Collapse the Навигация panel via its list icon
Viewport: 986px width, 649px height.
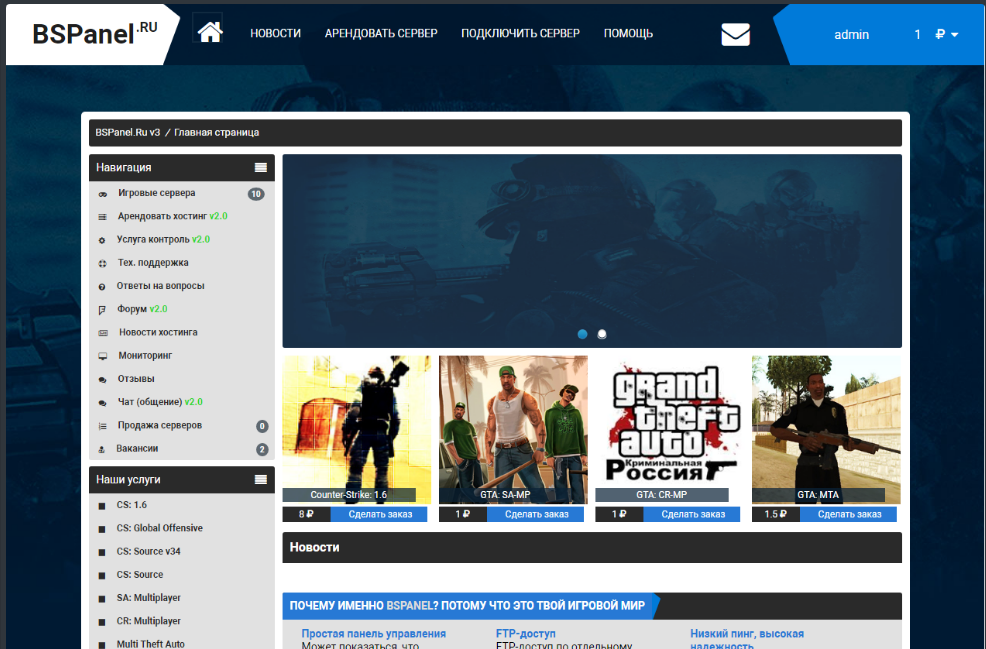click(x=261, y=168)
